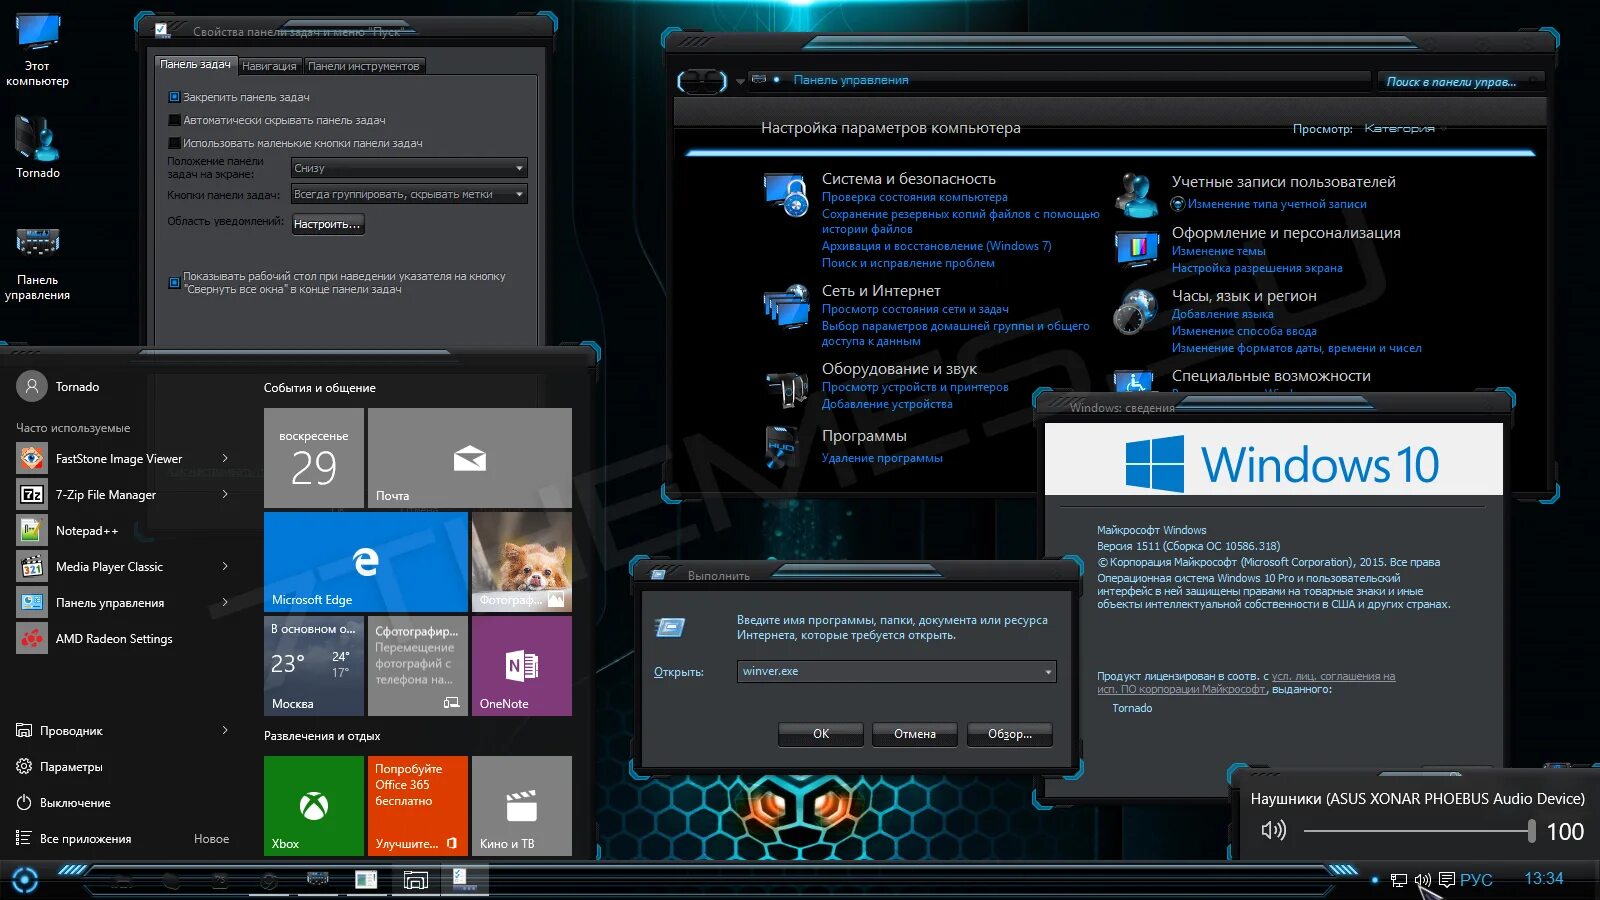Screen dimensions: 1600x900
Task: Open the Этот компьютер desktop icon
Action: coord(37,50)
